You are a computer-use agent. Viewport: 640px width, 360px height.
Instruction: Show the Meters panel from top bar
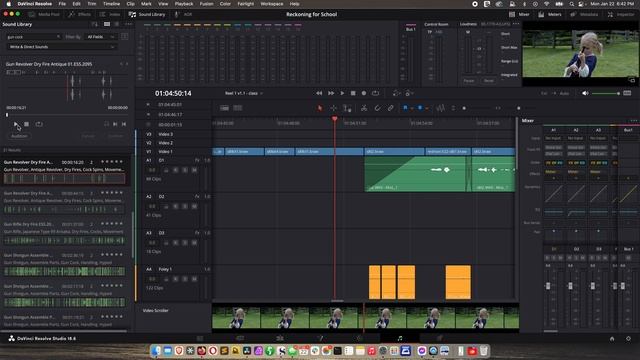550,14
